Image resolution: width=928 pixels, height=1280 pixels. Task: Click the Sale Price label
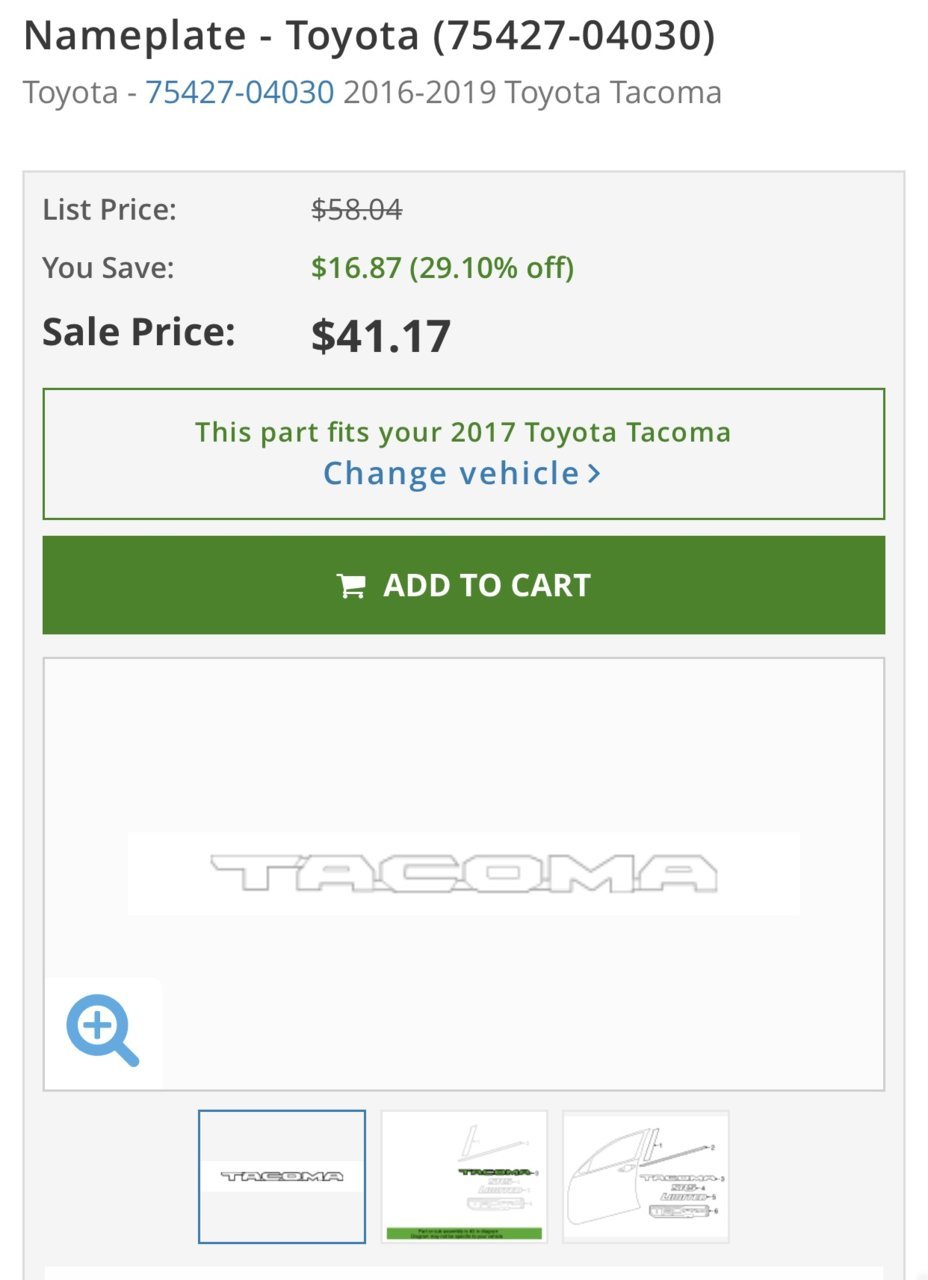coord(138,332)
